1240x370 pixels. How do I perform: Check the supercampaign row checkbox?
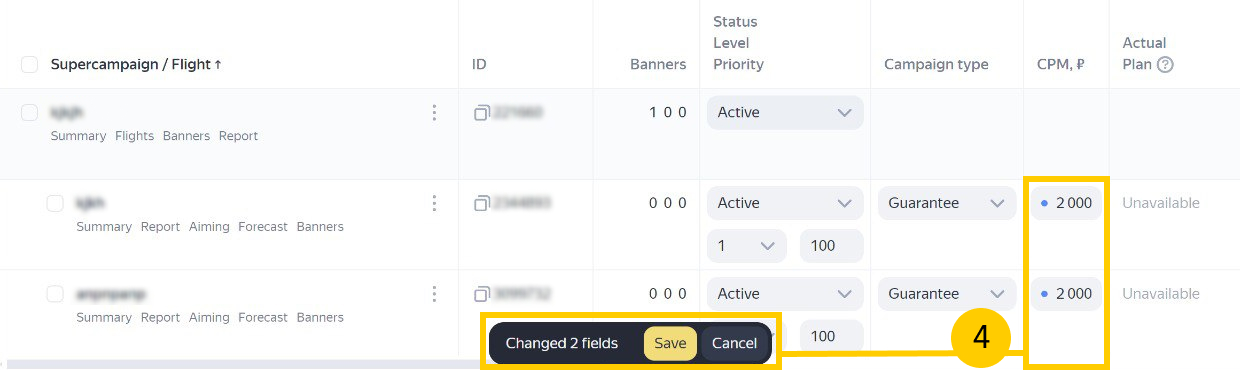coord(29,112)
